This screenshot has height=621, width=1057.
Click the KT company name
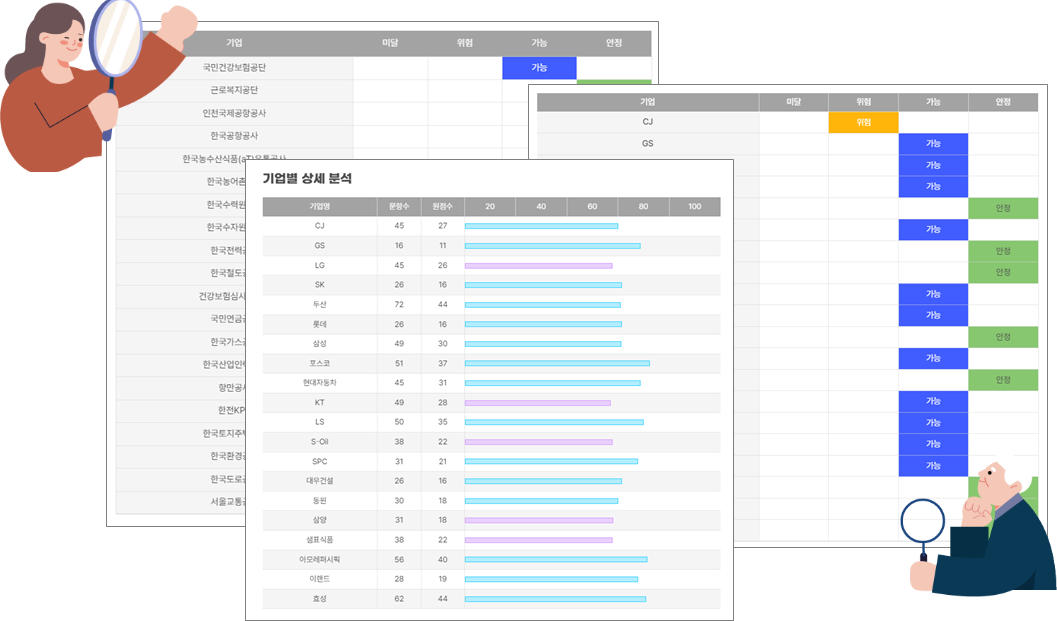[x=320, y=403]
